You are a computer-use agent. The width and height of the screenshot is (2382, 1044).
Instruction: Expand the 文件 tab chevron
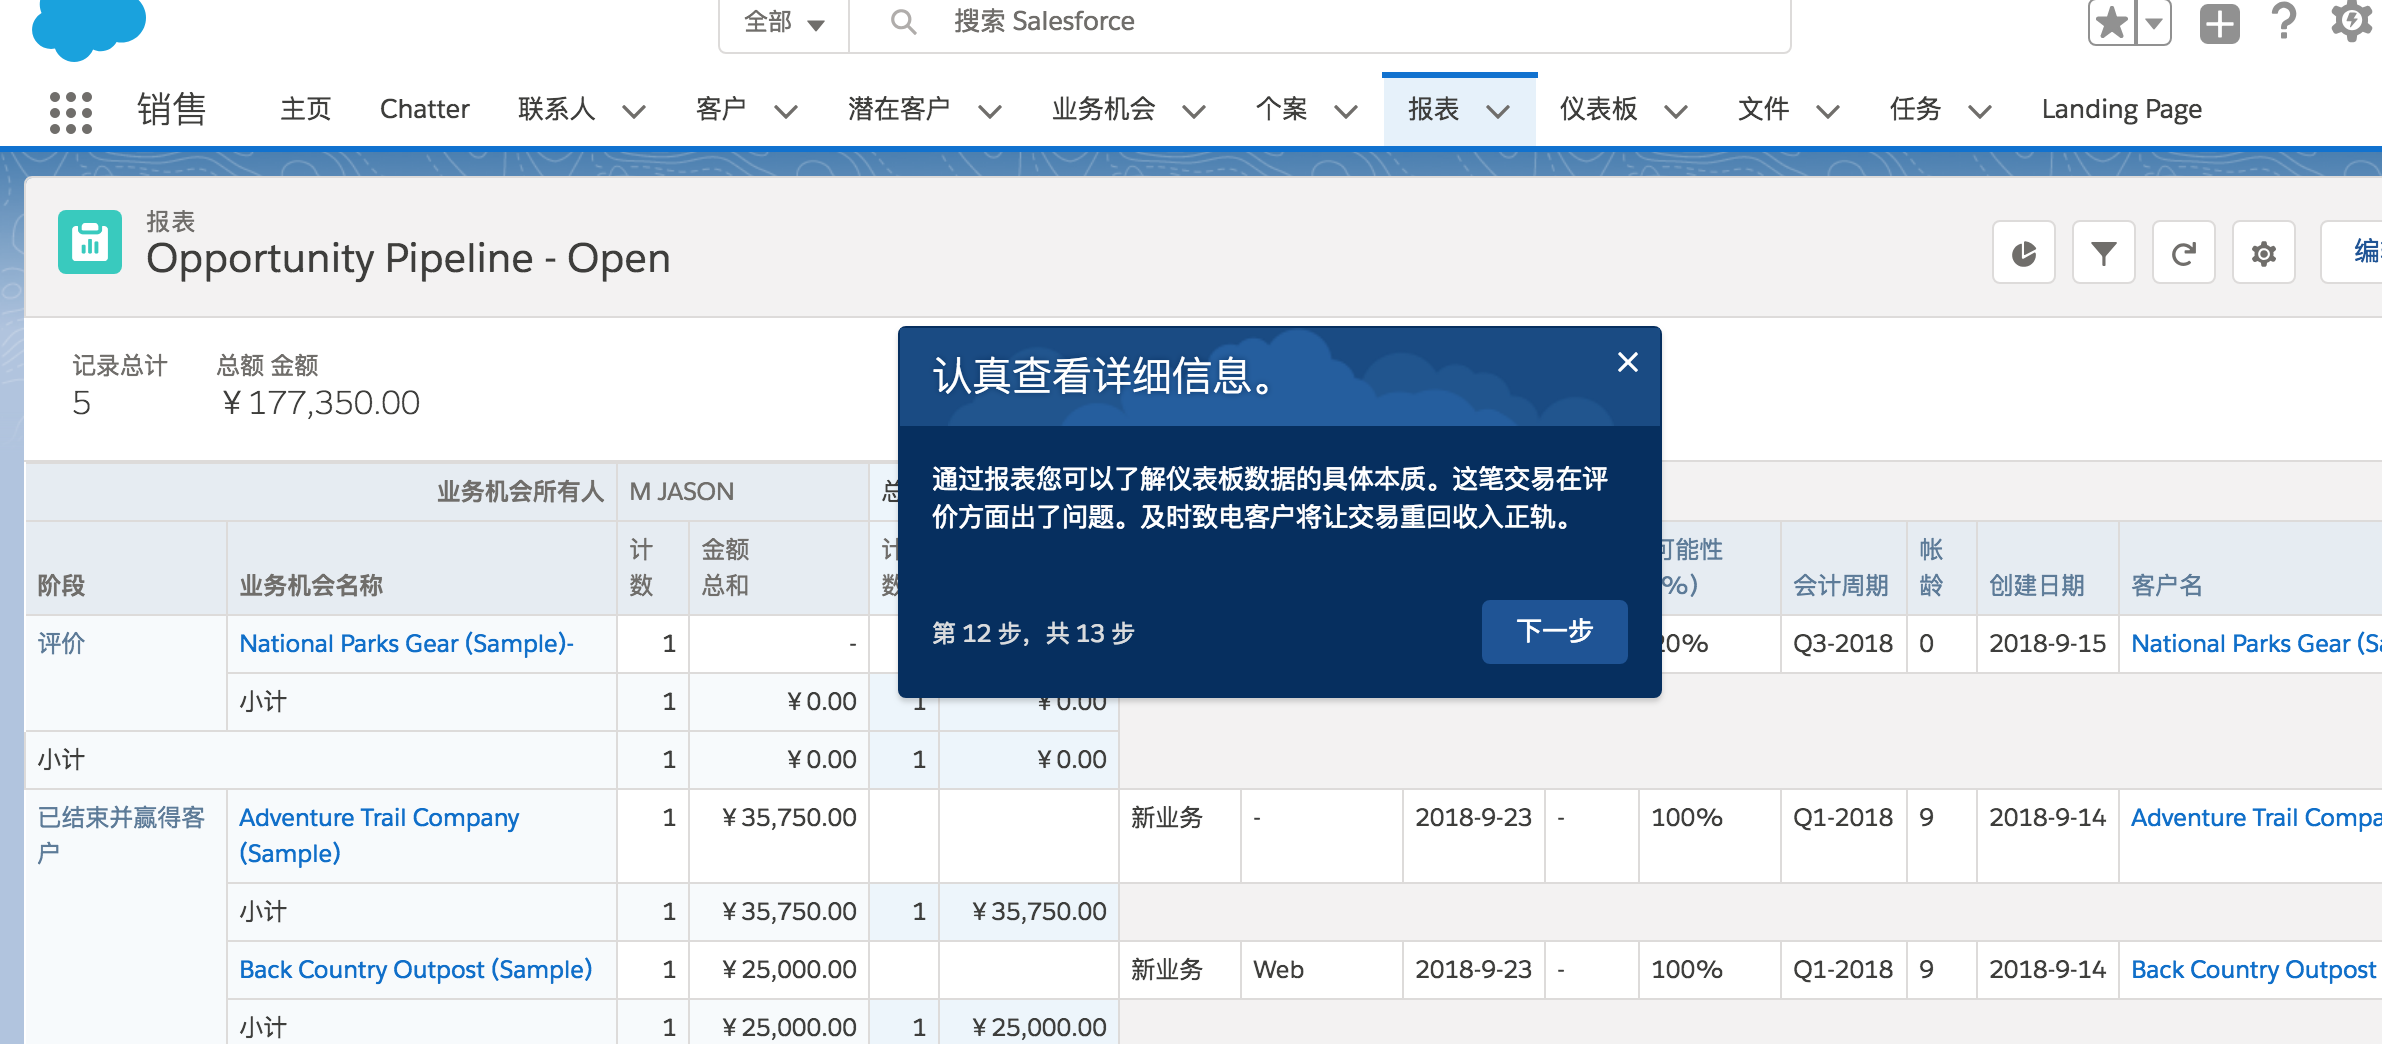(x=1828, y=111)
